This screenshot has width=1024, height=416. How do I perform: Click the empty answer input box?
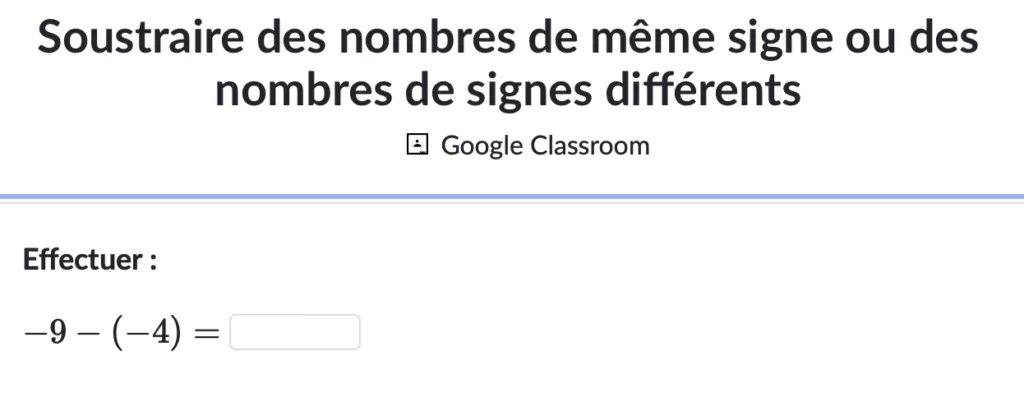tap(295, 333)
